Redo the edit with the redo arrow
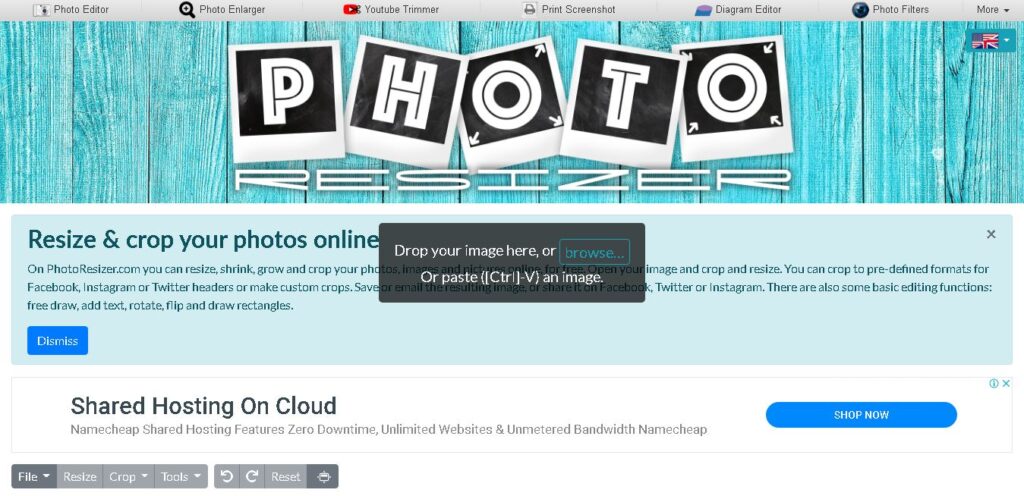 [252, 476]
